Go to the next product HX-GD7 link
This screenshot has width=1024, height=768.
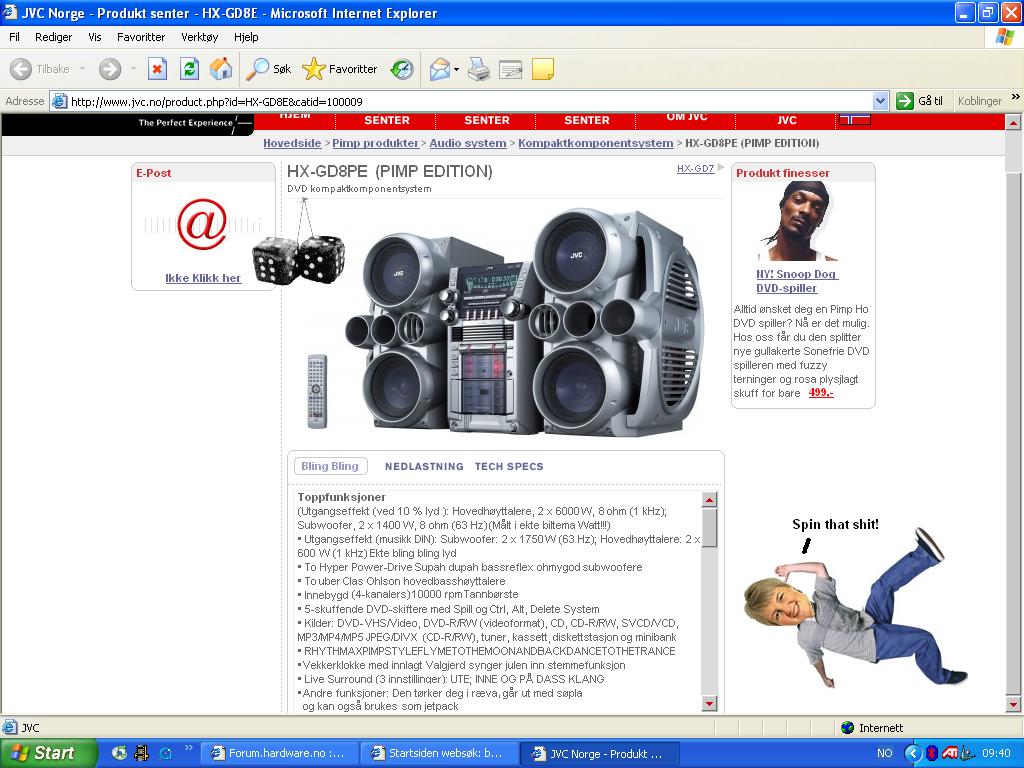[696, 168]
